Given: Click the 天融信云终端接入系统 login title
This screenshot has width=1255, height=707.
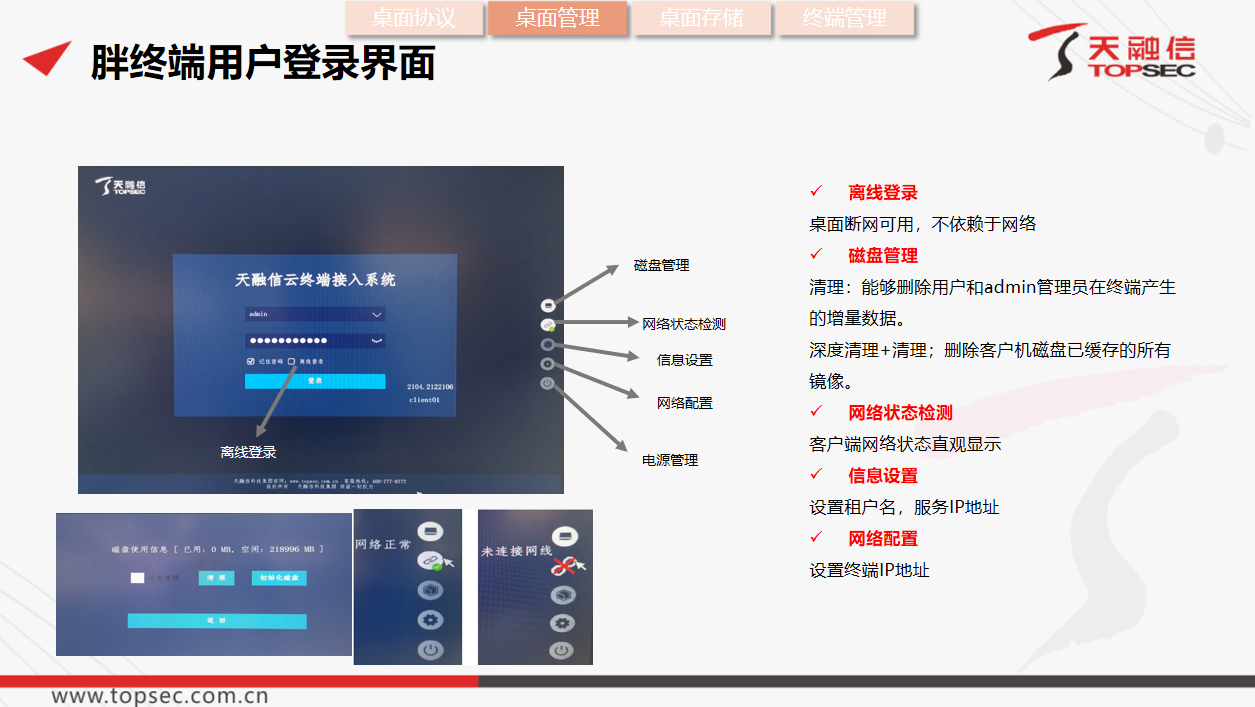Looking at the screenshot, I should coord(315,280).
